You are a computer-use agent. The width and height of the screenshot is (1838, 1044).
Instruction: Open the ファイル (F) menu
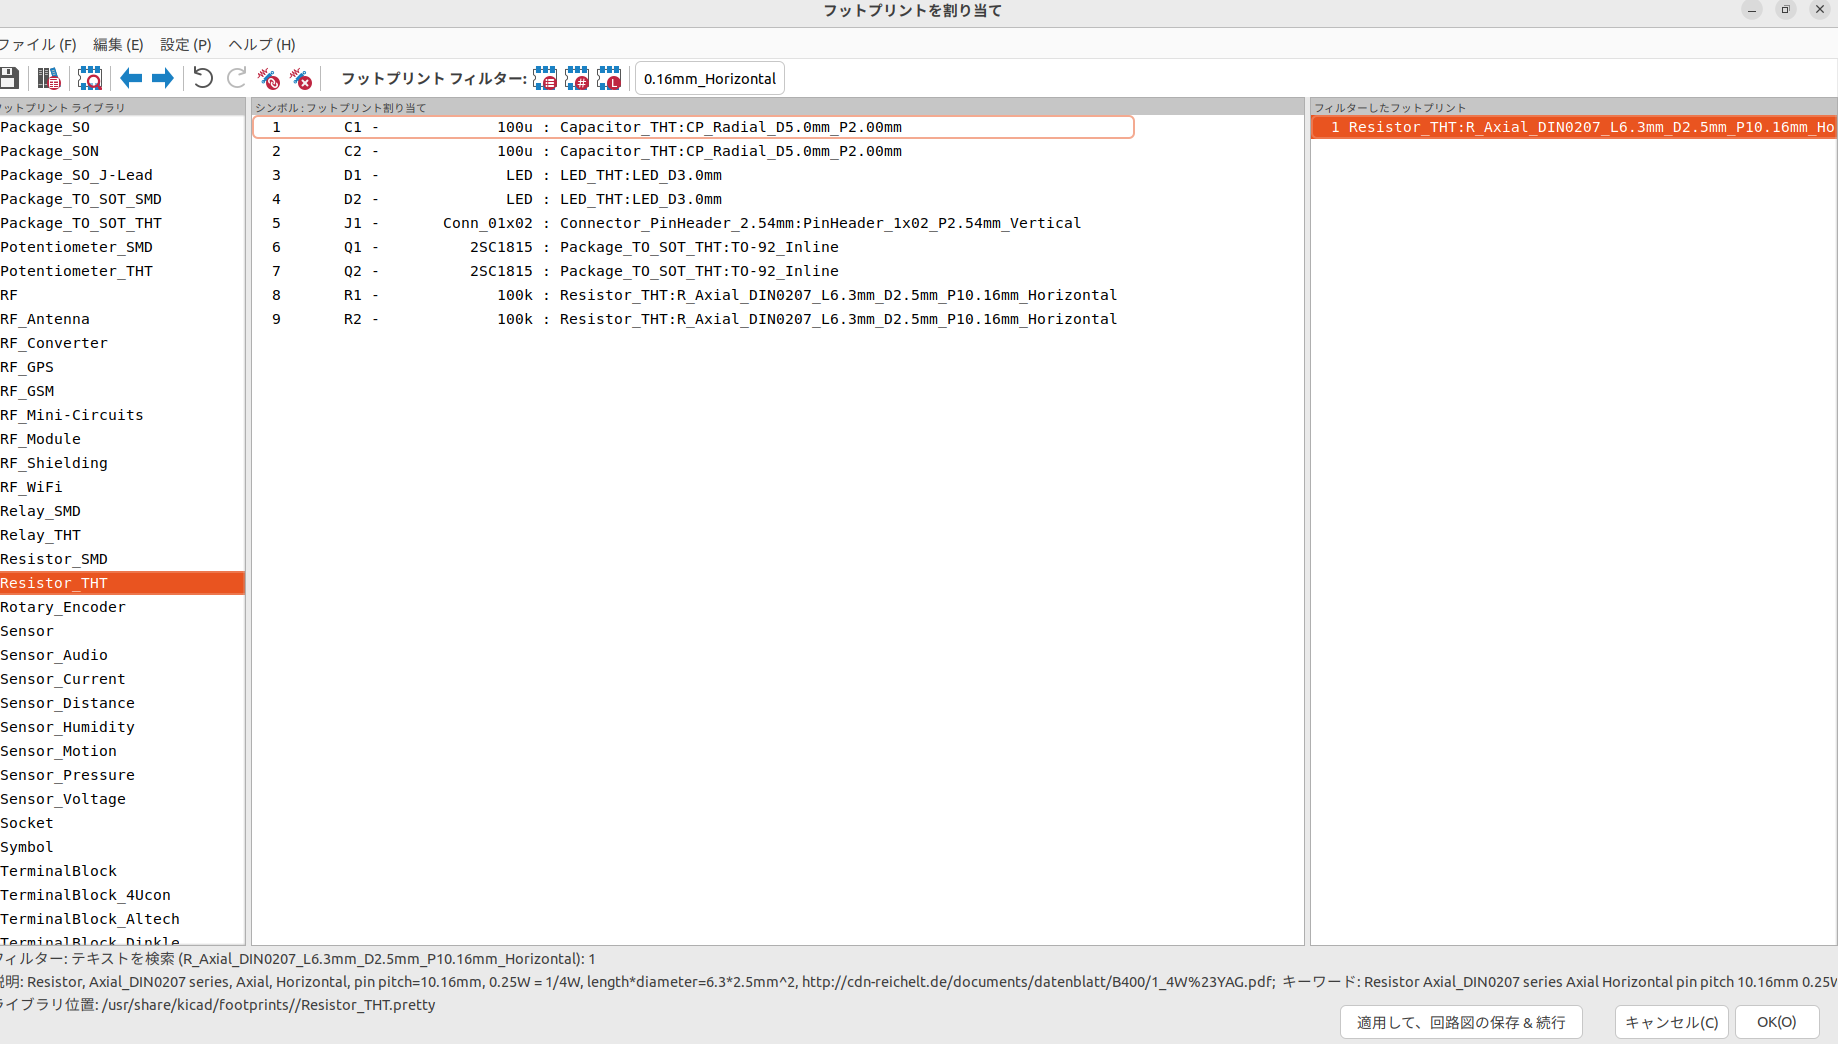pos(38,44)
